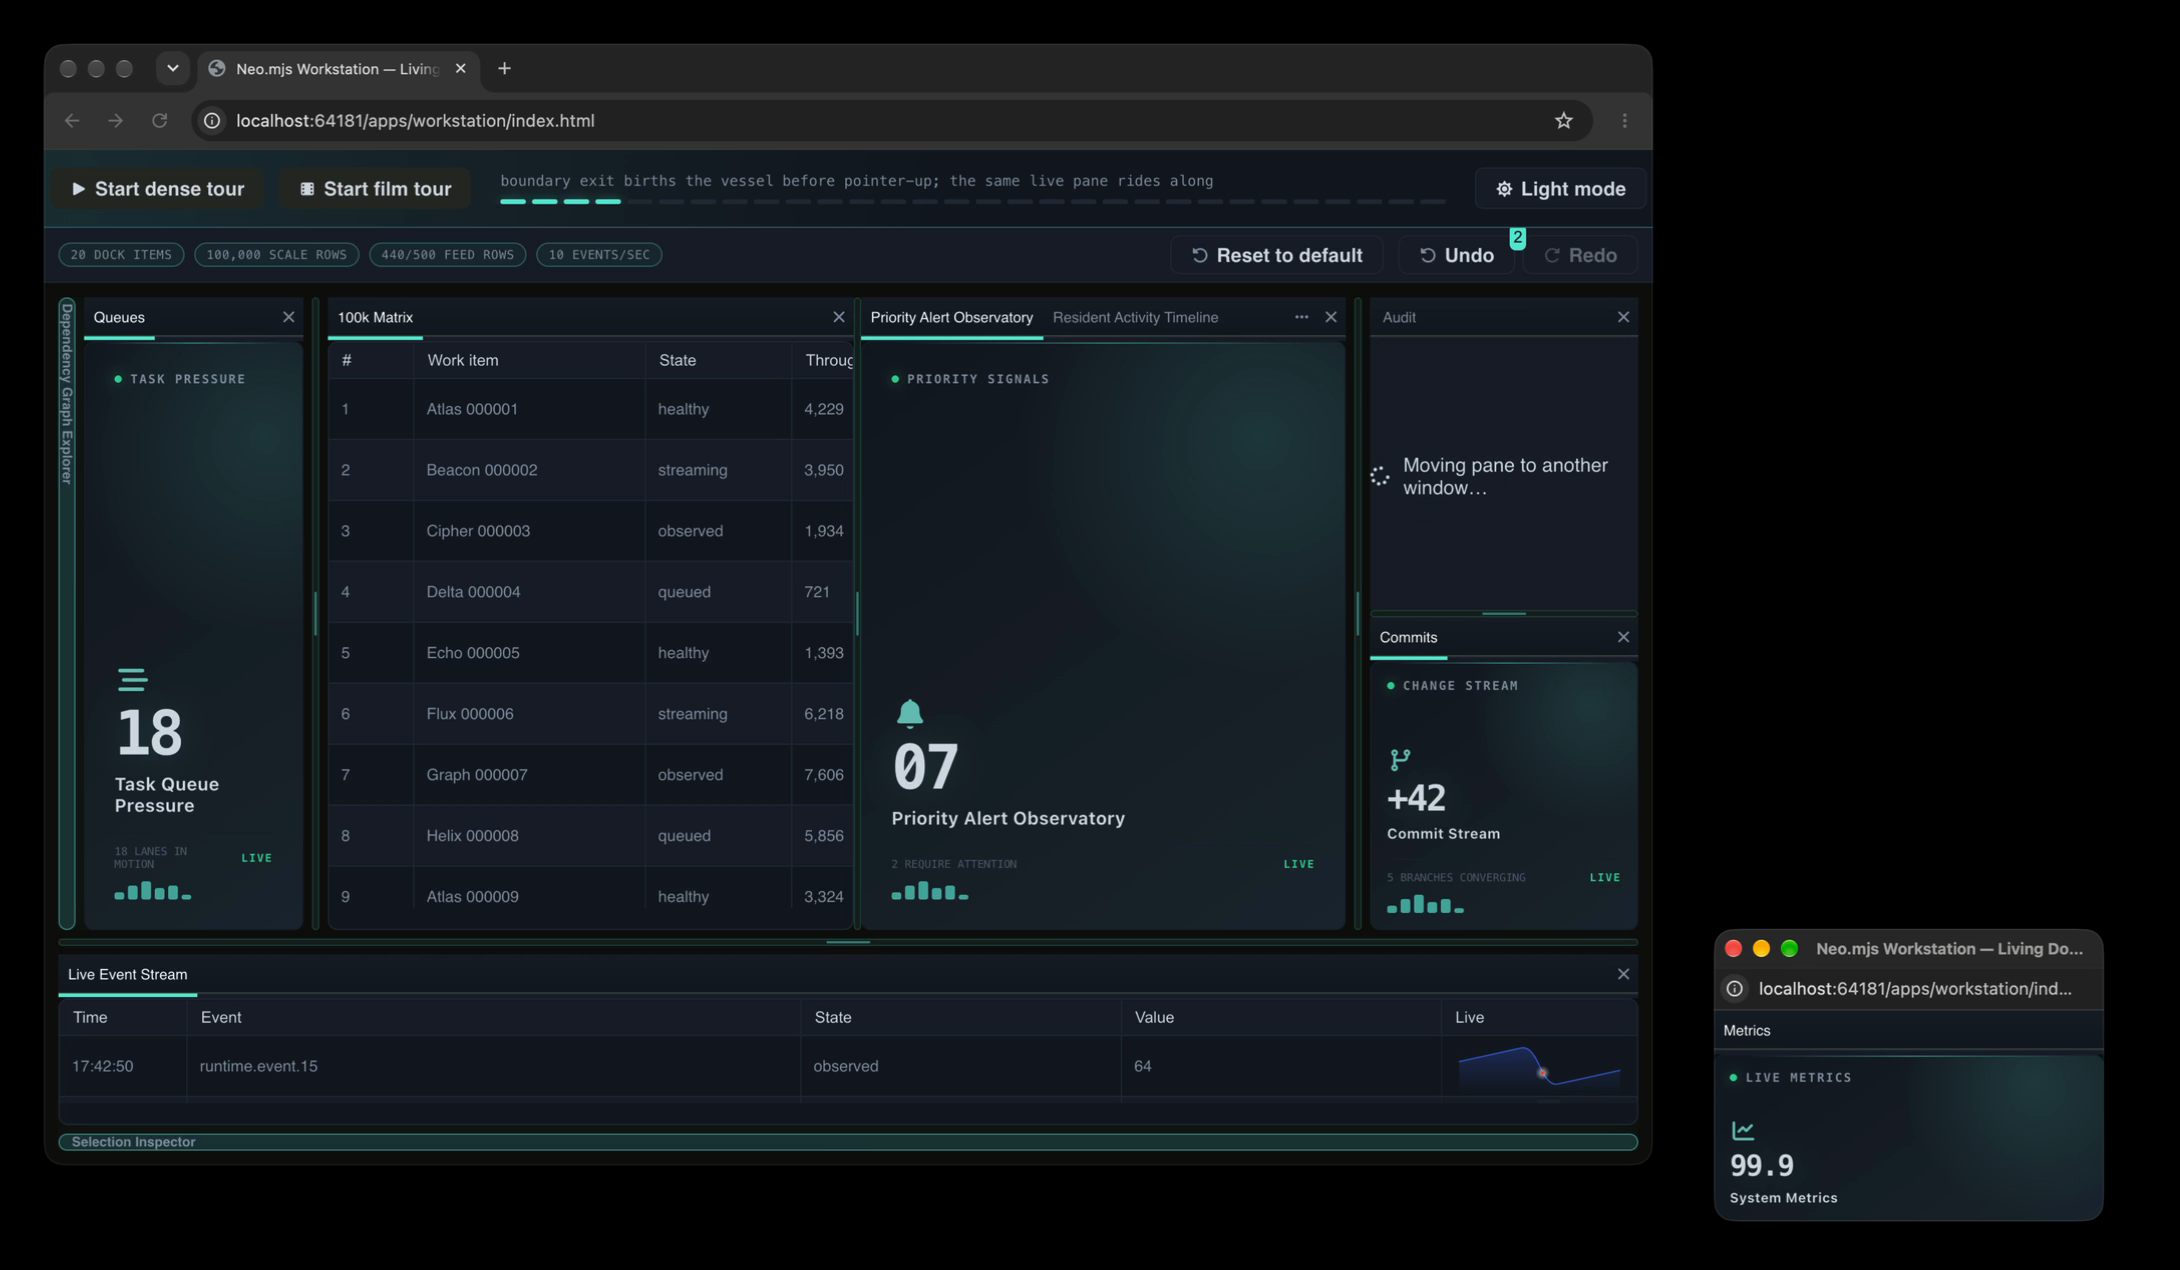Close the 100k Matrix pane
Screen dimensions: 2180x1270
(x=838, y=317)
